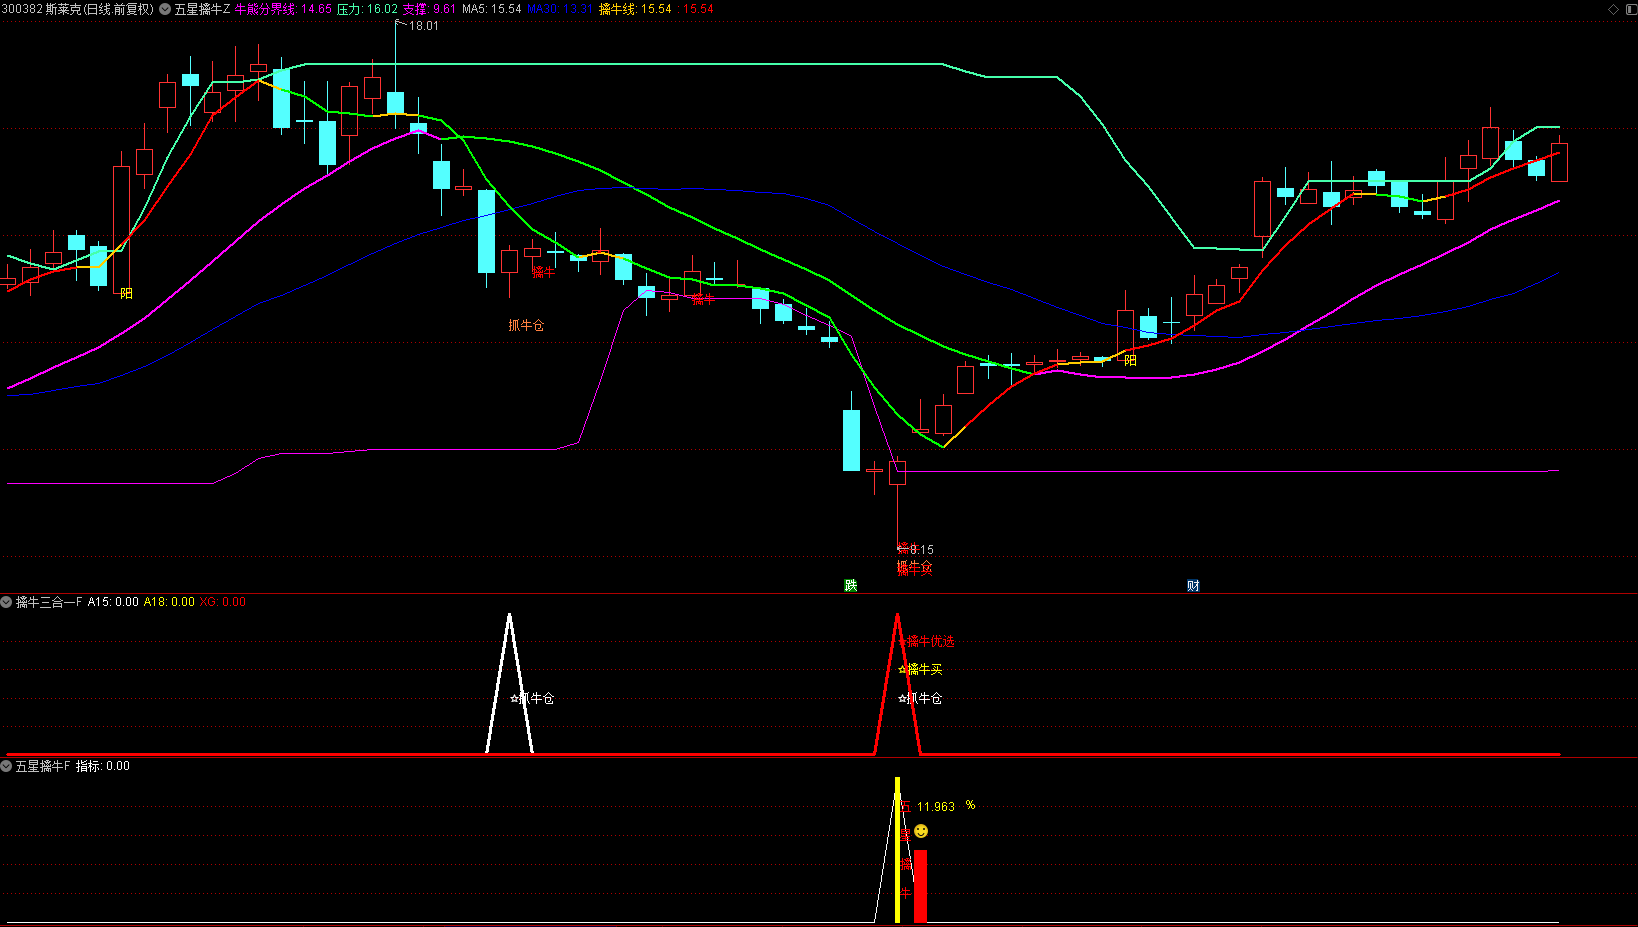1638x927 pixels.
Task: Click the red bar in bottom panel
Action: (920, 886)
